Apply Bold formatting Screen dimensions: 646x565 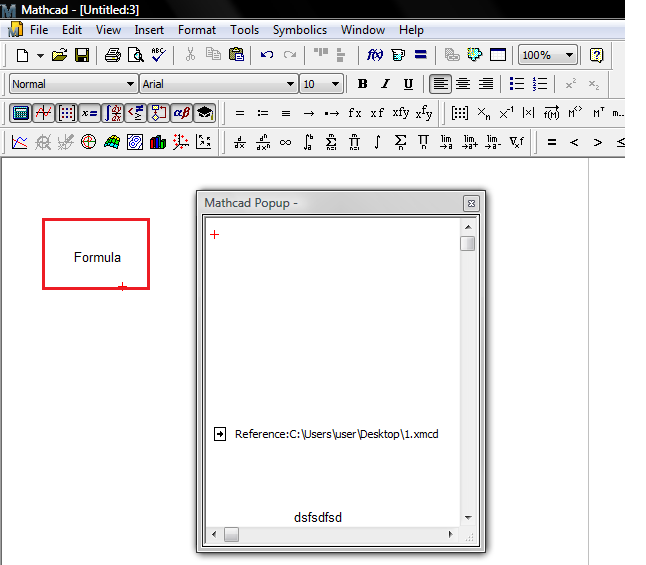click(x=363, y=84)
